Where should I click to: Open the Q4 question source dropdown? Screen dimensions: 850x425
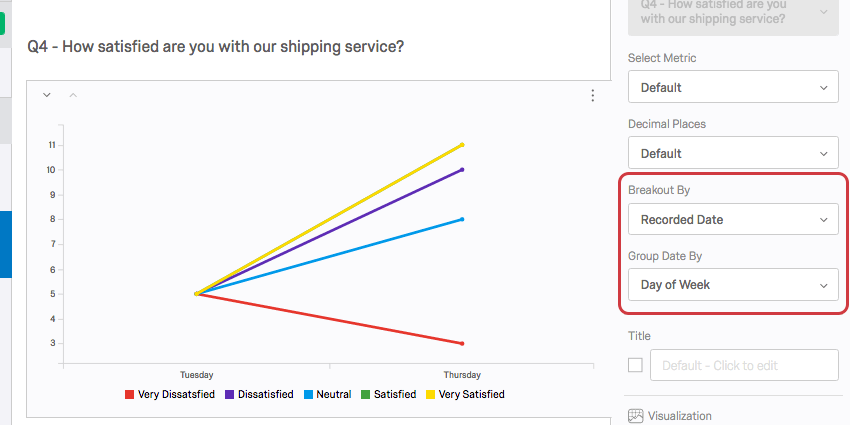733,12
